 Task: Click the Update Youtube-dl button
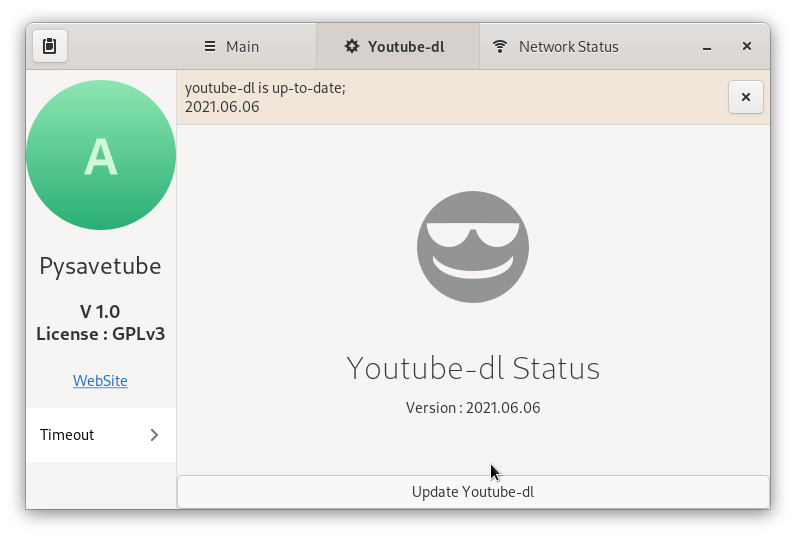tap(473, 492)
